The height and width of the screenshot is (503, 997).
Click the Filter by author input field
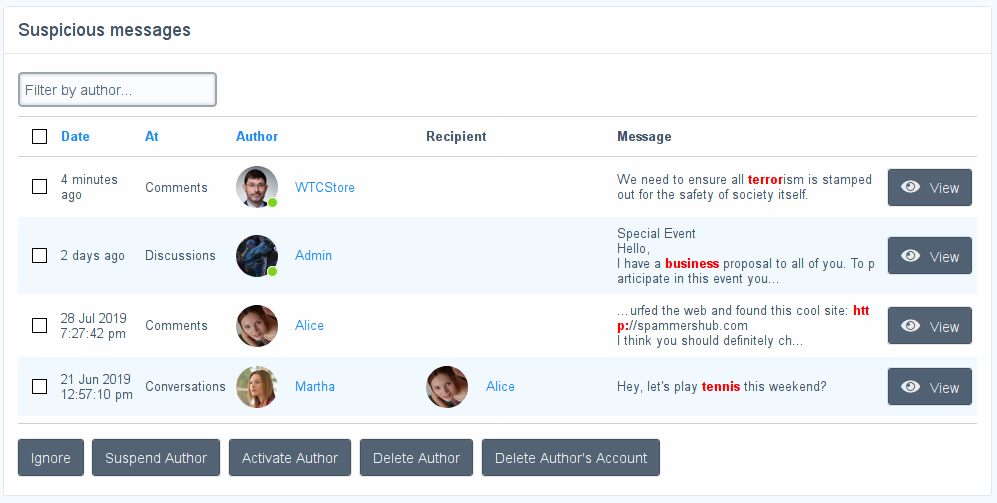click(x=117, y=90)
